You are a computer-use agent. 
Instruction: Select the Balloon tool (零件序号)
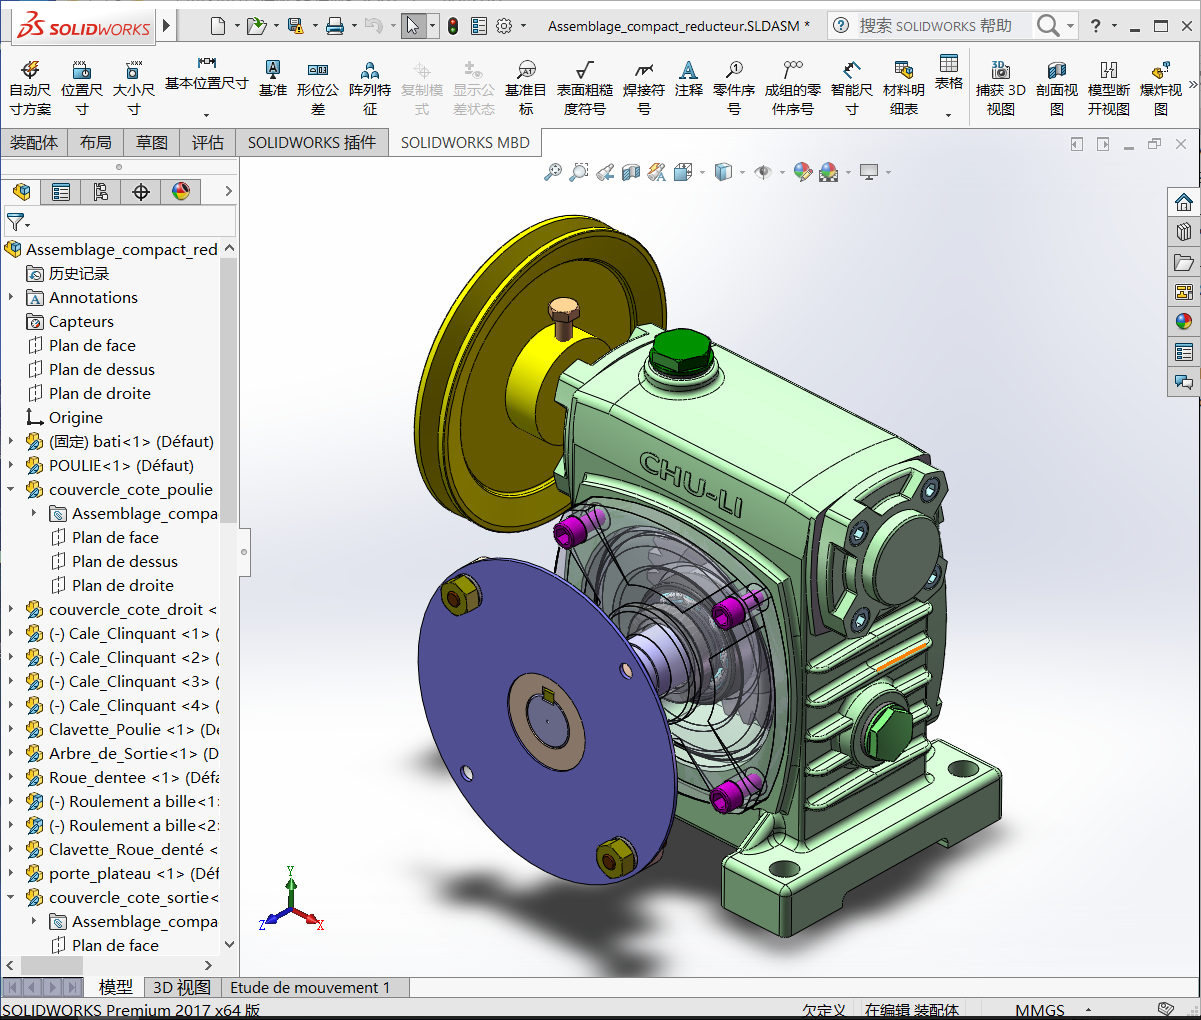click(x=734, y=88)
